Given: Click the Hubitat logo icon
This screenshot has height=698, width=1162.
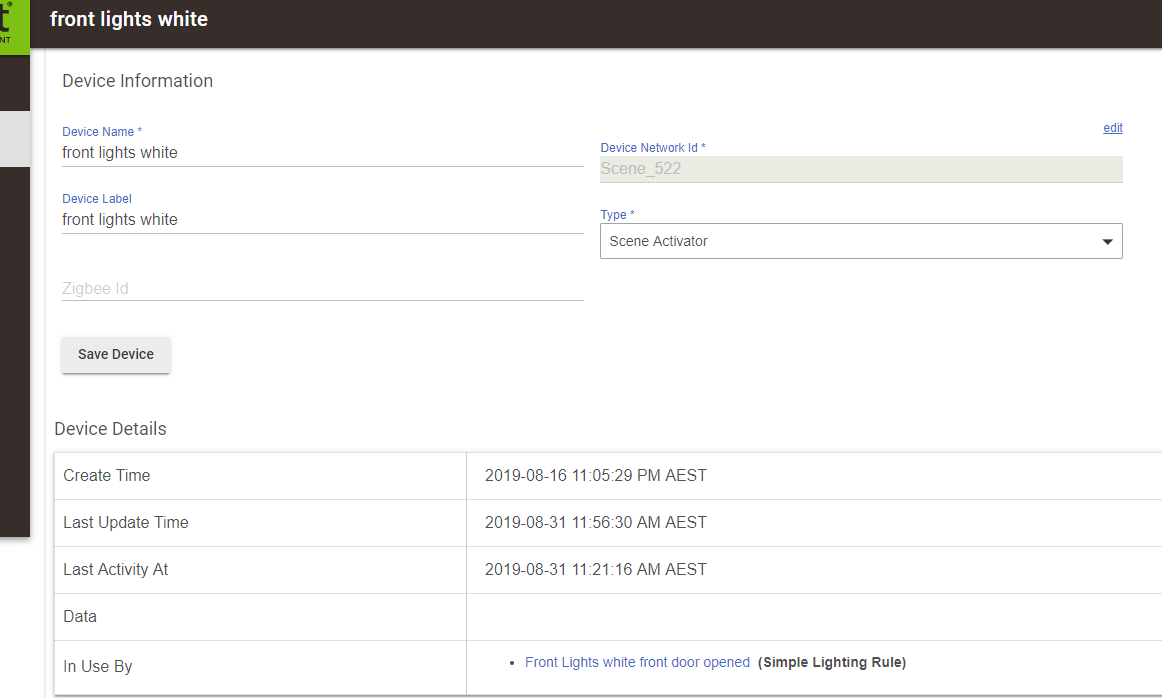Looking at the screenshot, I should point(14,27).
